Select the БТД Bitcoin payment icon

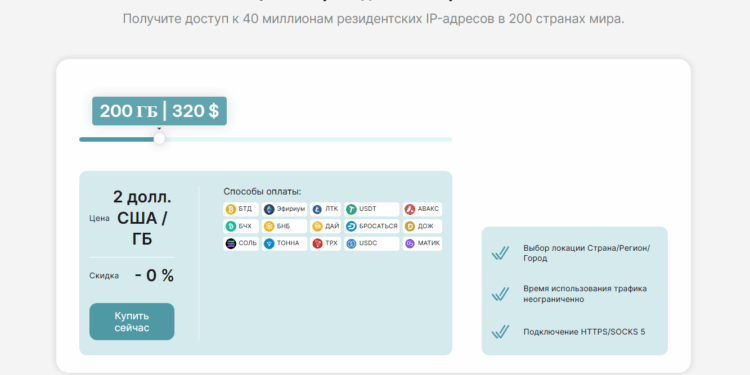tap(241, 209)
